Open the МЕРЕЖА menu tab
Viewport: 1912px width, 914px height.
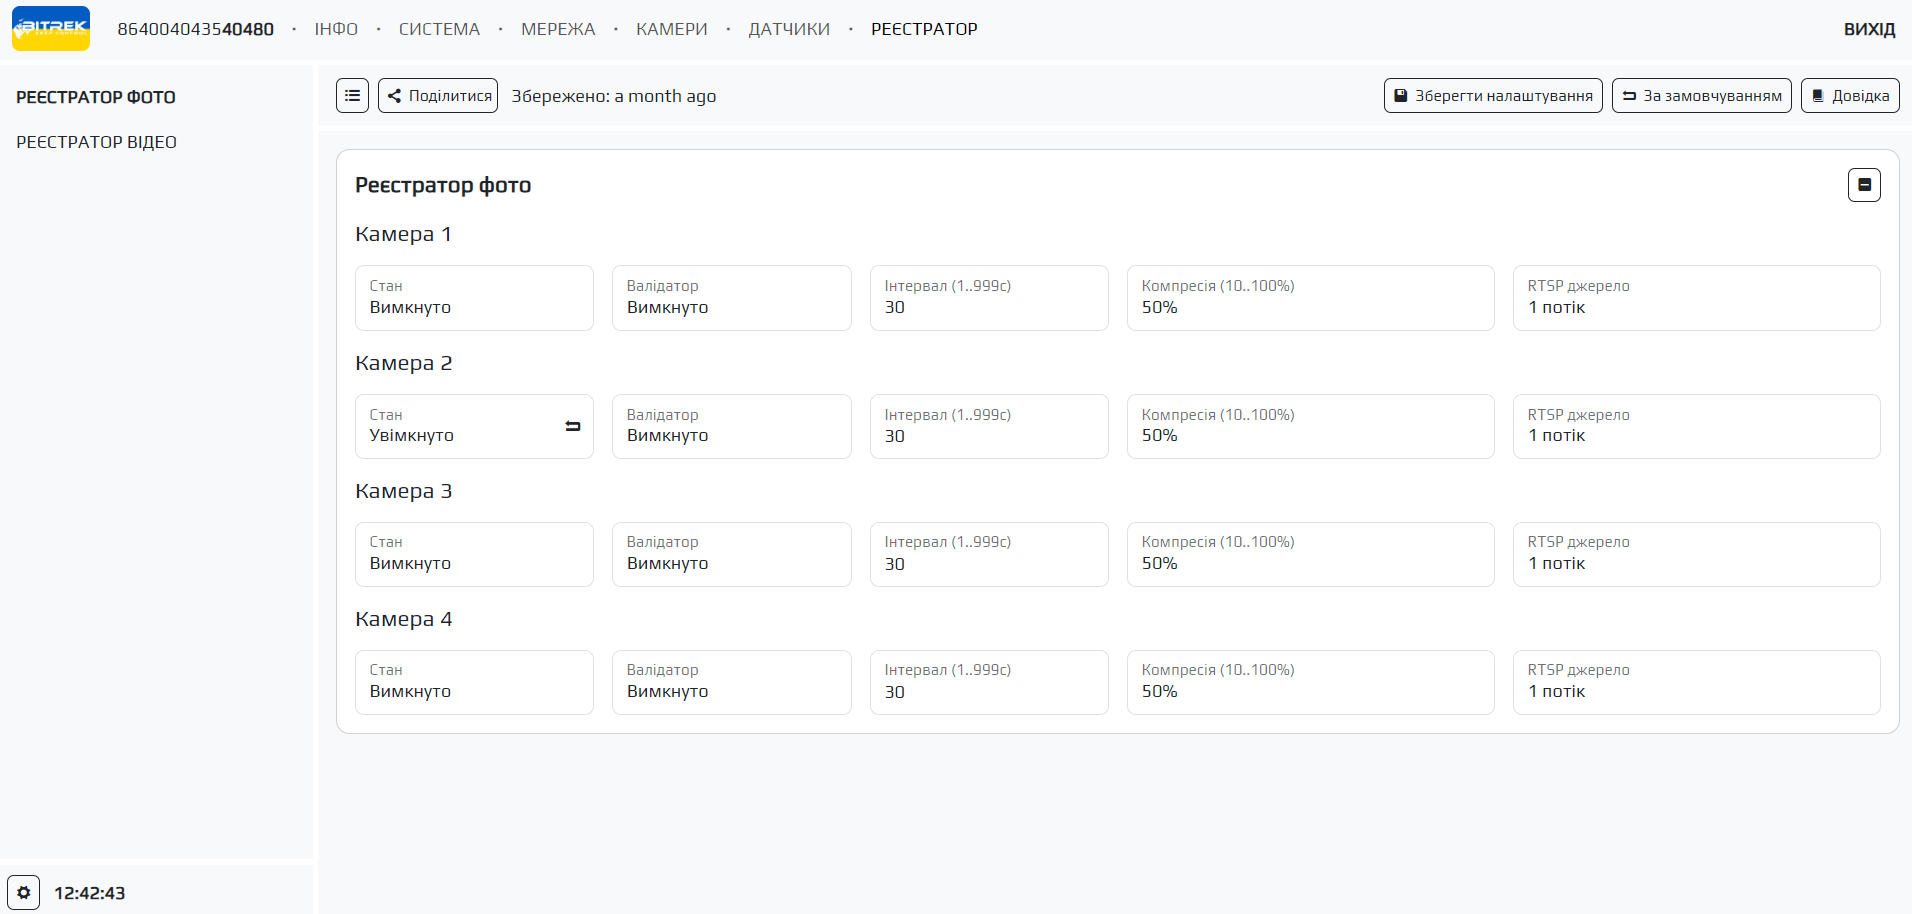click(558, 29)
